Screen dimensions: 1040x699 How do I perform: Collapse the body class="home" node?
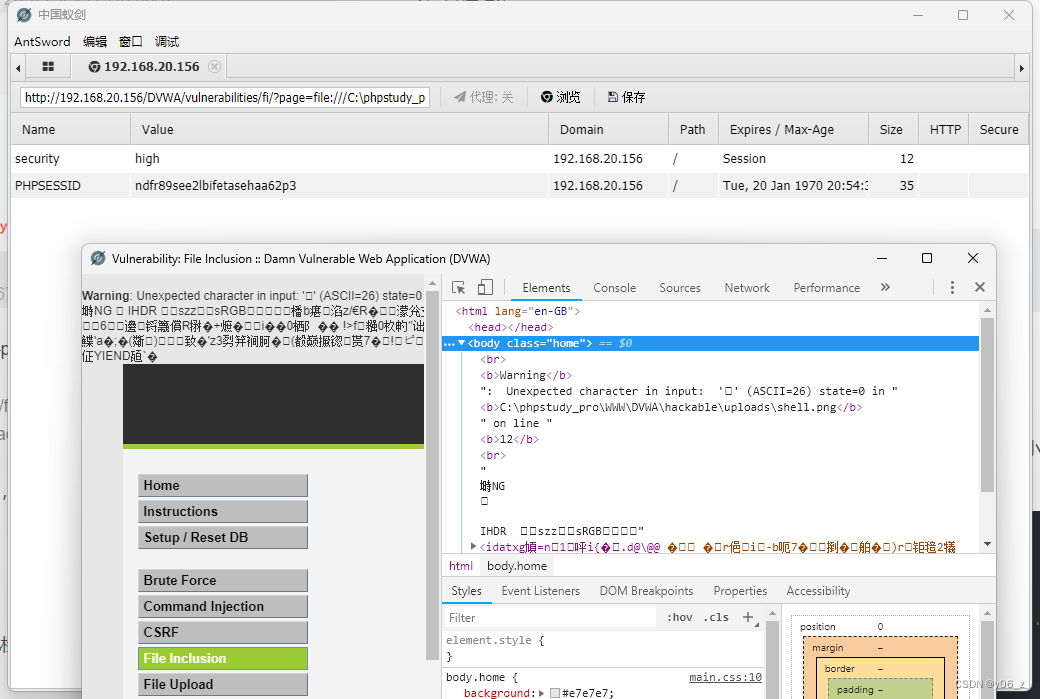(462, 343)
